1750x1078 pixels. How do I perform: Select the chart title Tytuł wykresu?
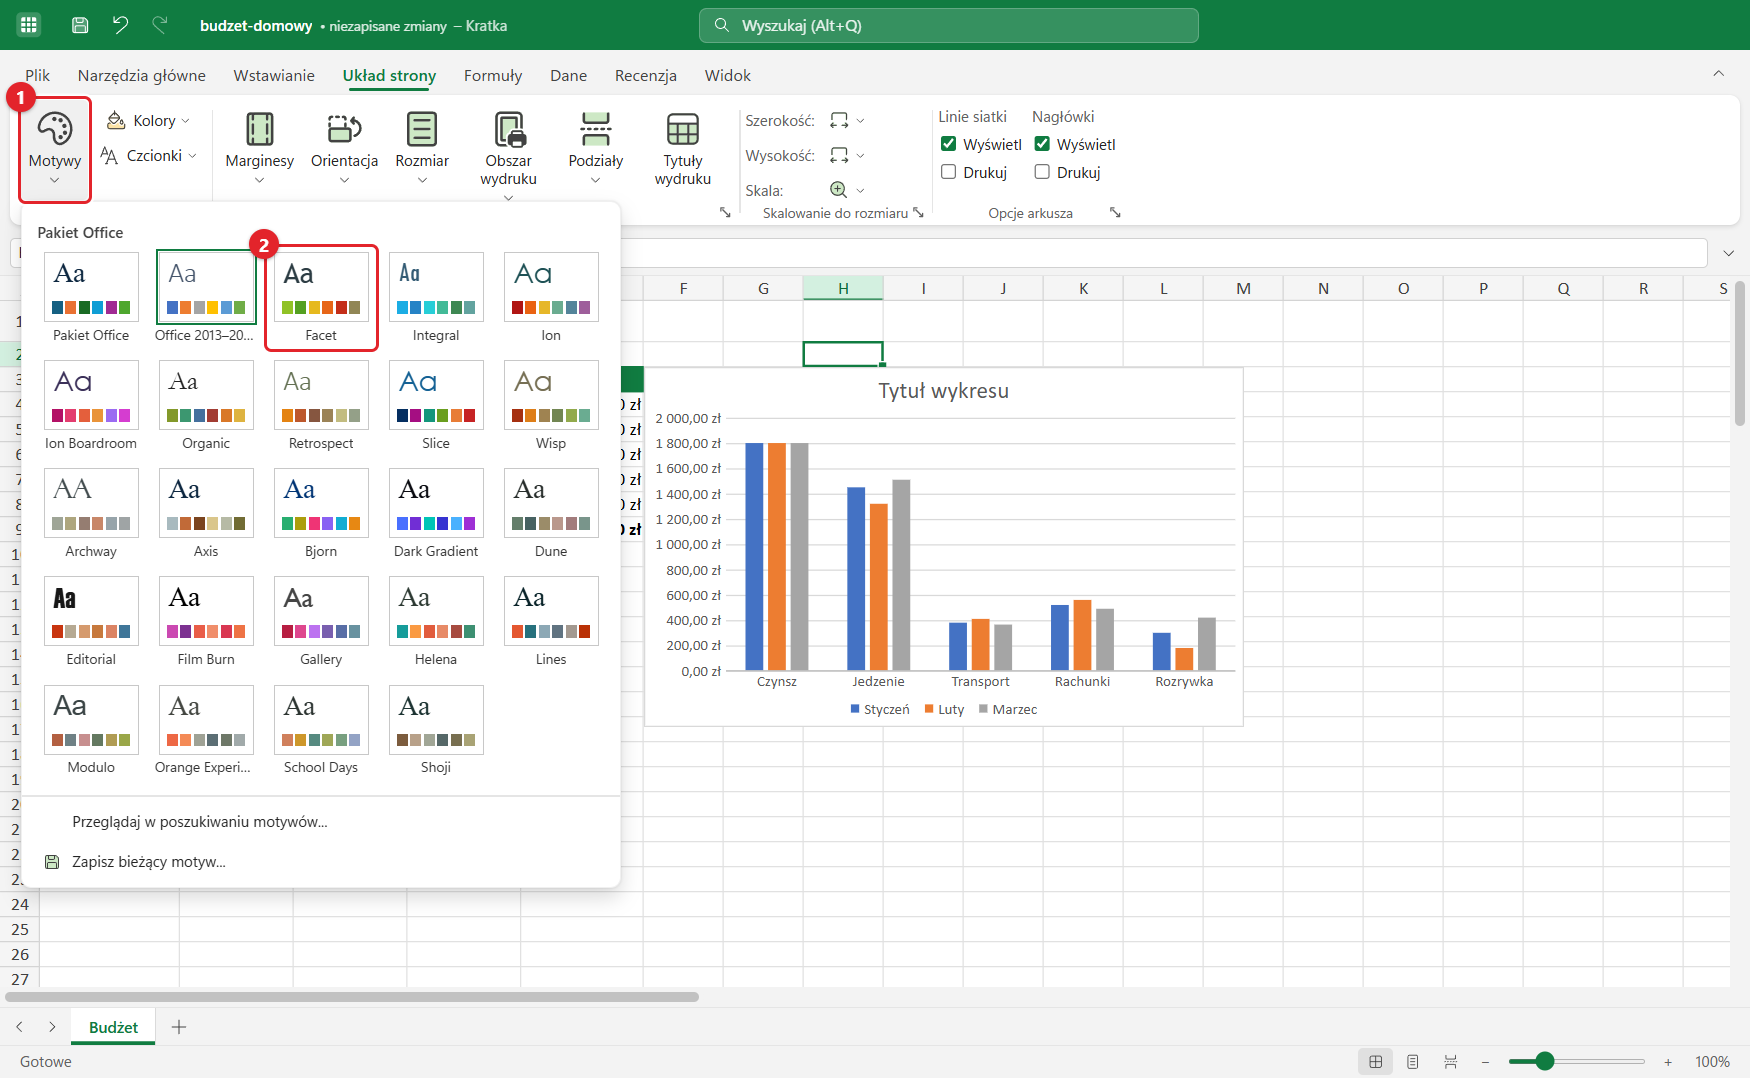click(x=943, y=391)
